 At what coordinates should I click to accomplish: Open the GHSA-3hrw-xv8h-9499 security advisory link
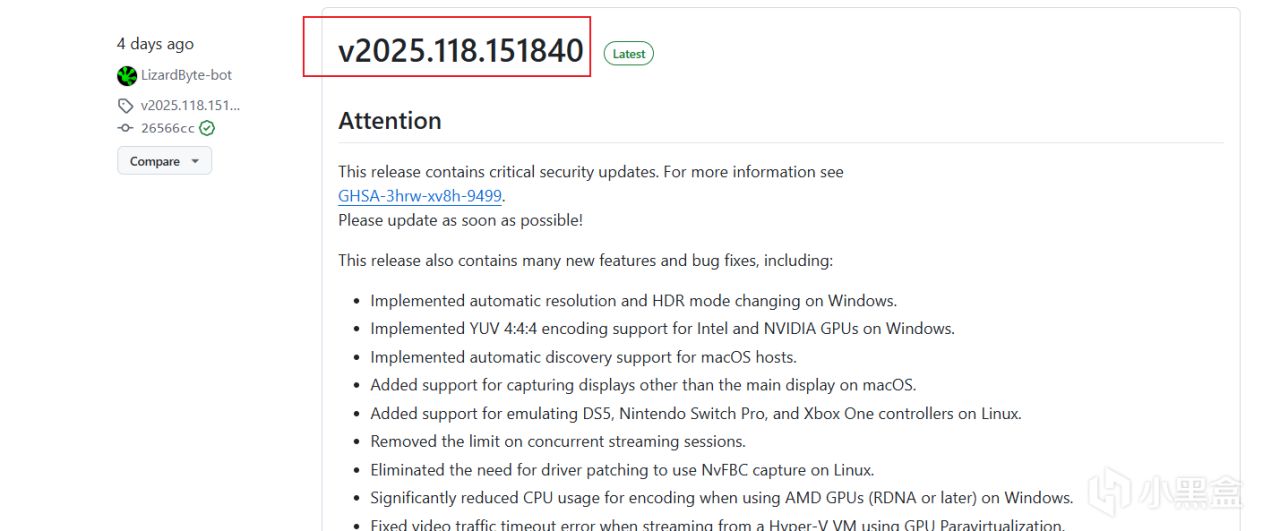pos(420,196)
